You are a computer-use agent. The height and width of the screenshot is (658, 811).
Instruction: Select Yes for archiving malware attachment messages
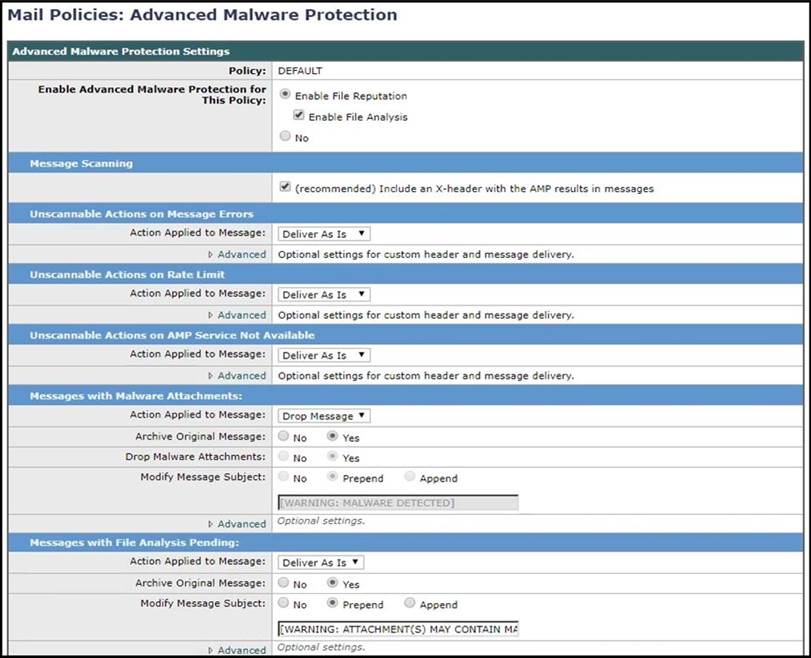pyautogui.click(x=334, y=437)
